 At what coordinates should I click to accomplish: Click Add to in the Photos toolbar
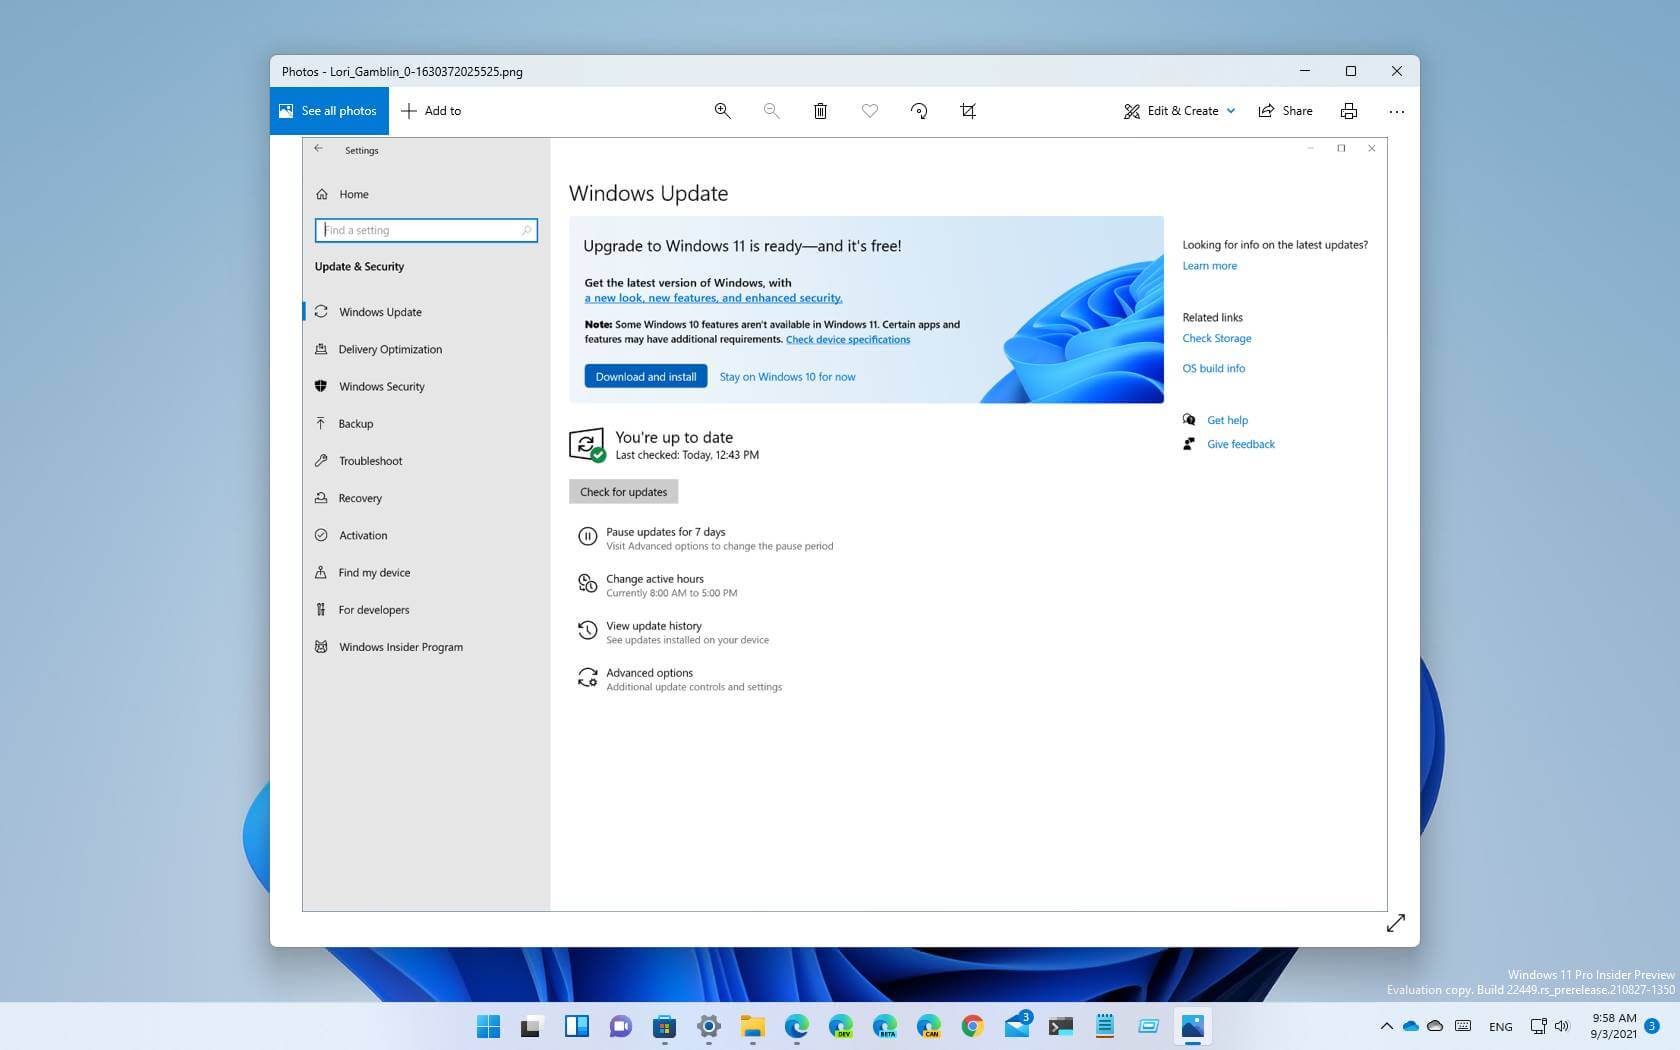(x=431, y=111)
